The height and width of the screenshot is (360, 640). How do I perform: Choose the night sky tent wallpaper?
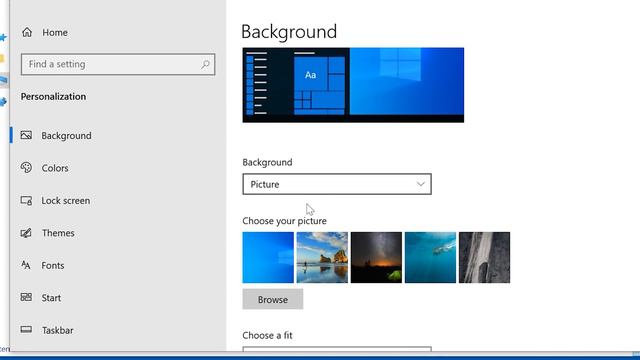pos(376,257)
